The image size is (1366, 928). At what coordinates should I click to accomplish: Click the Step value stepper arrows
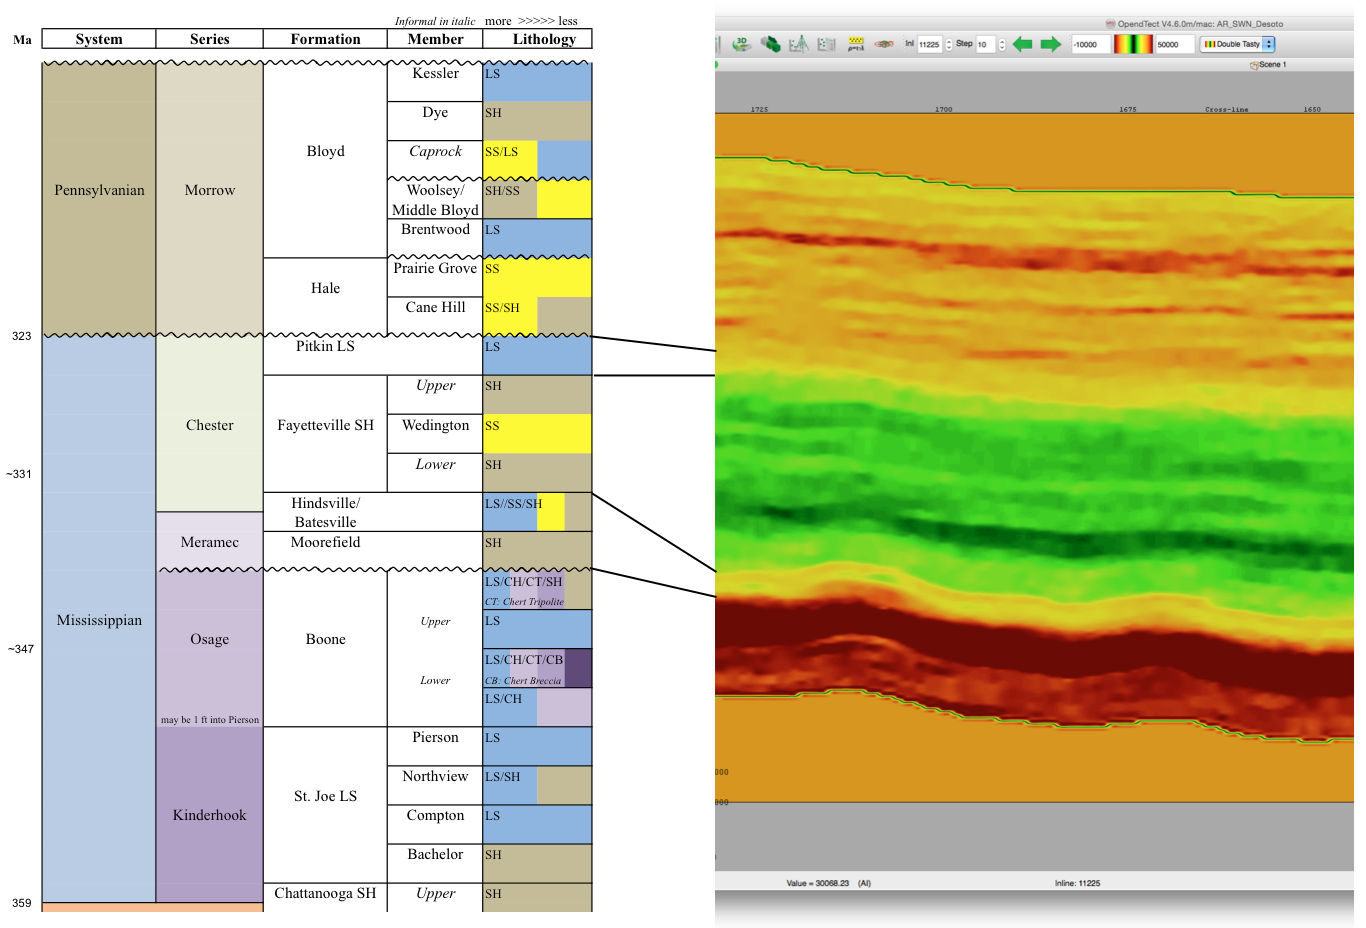point(1002,44)
